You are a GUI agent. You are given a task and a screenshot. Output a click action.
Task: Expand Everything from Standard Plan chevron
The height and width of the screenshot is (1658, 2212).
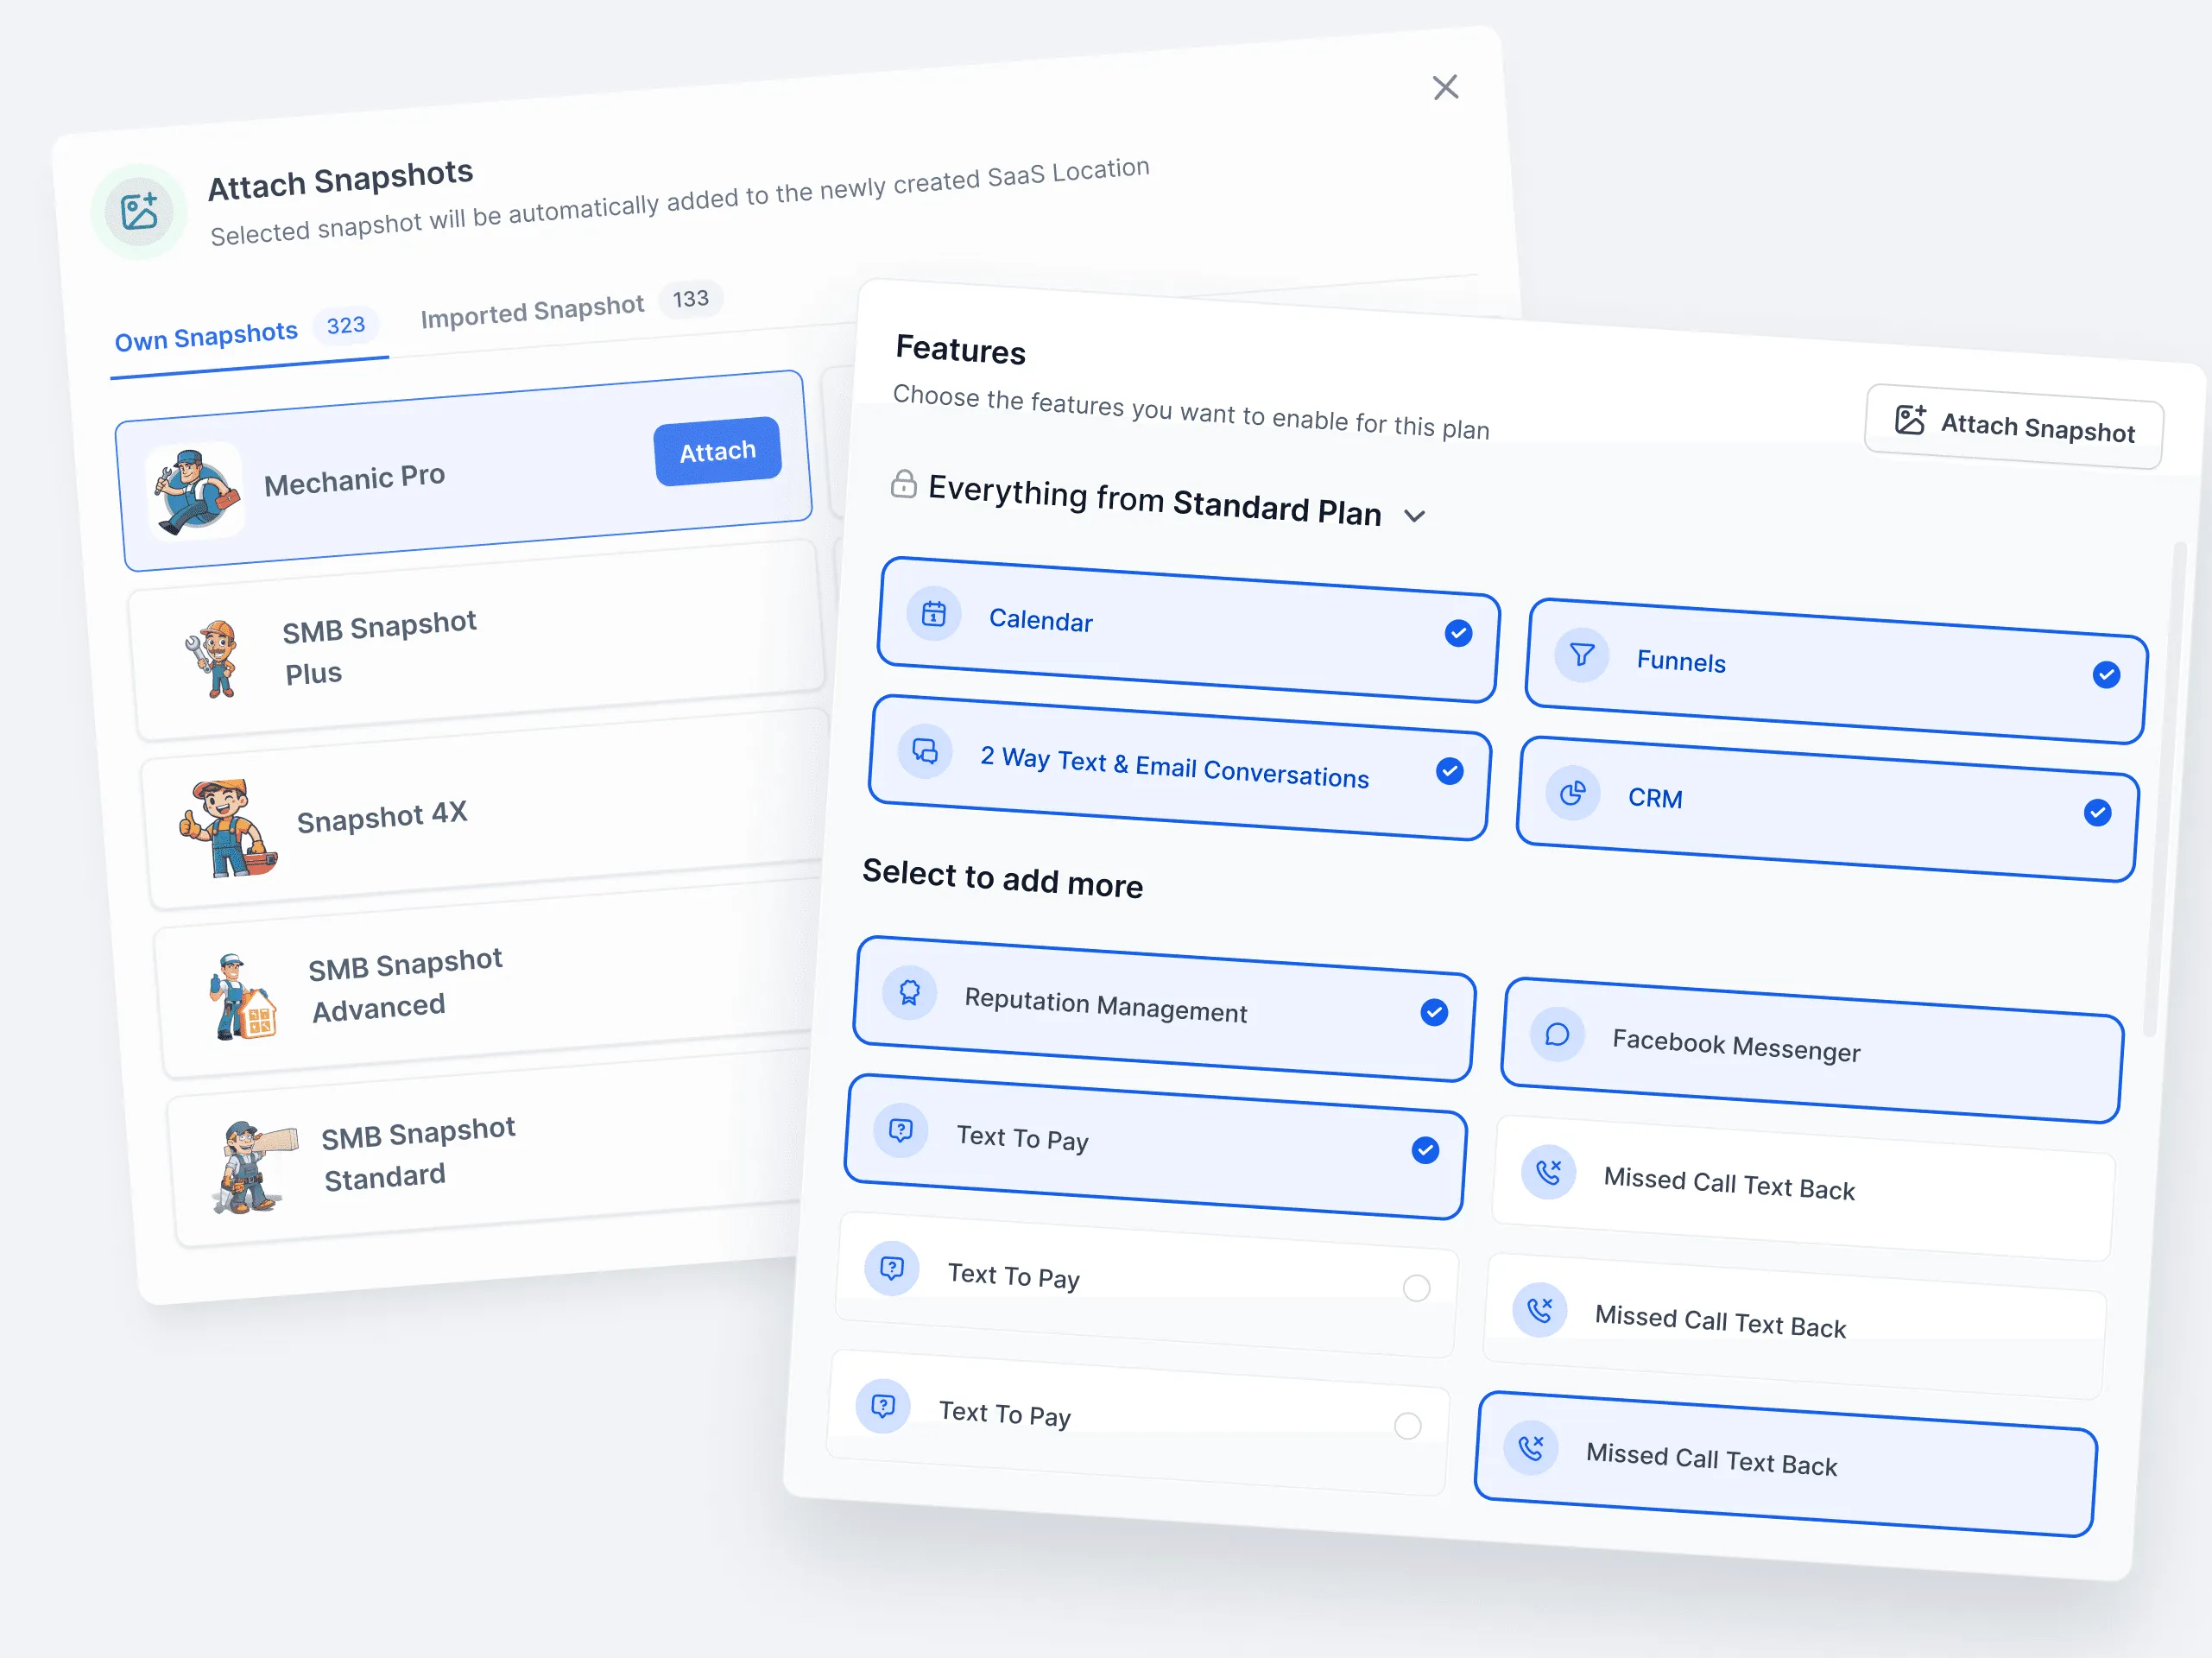tap(1414, 516)
